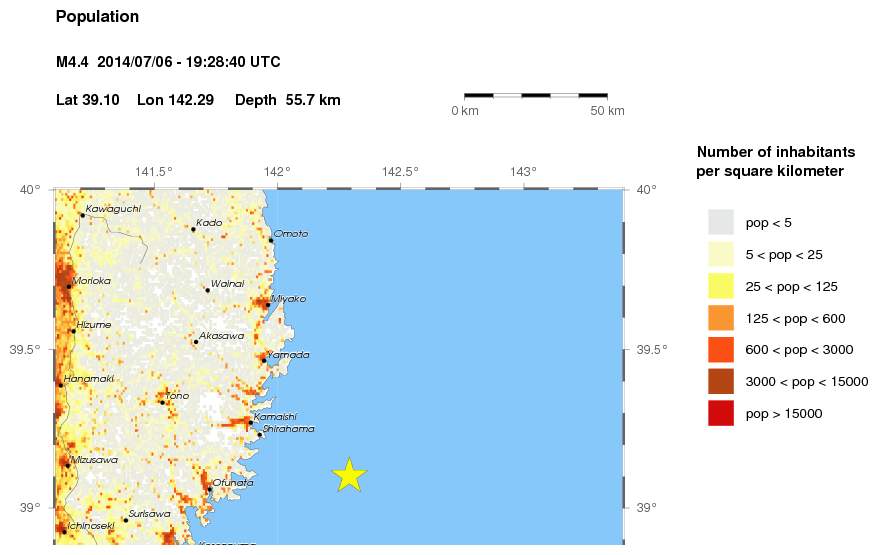This screenshot has width=878, height=555.
Task: Select the '3000 < pop < 15000' swatch
Action: point(721,381)
